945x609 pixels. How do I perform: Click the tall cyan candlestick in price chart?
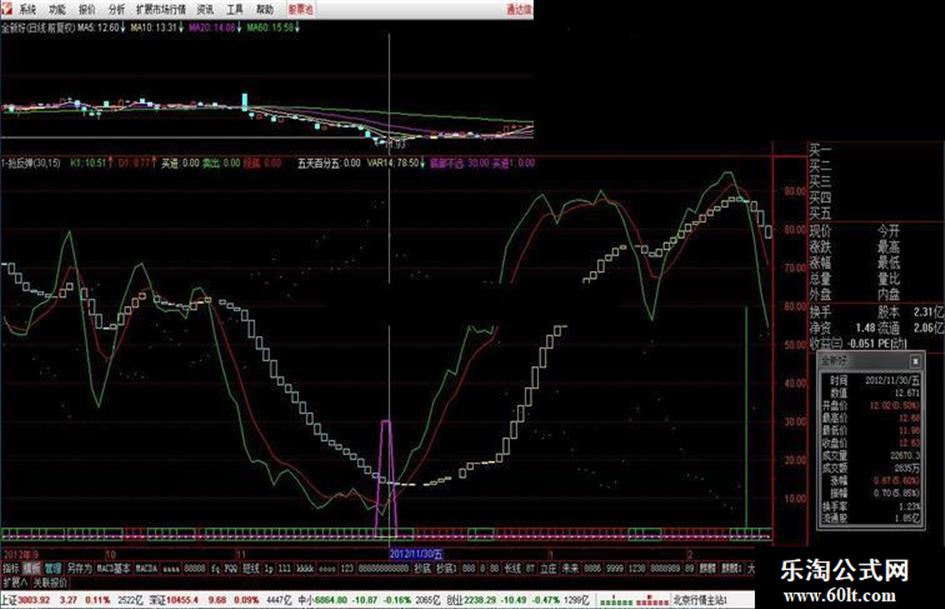pyautogui.click(x=245, y=101)
